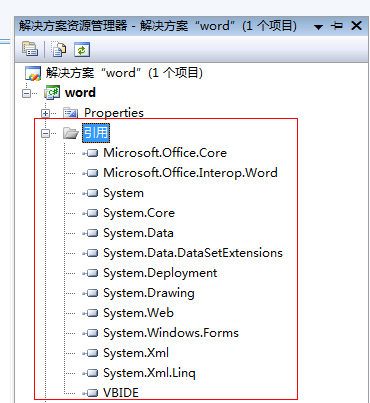Image resolution: width=370 pixels, height=403 pixels.
Task: Collapse the 引用 references node
Action: pos(46,133)
